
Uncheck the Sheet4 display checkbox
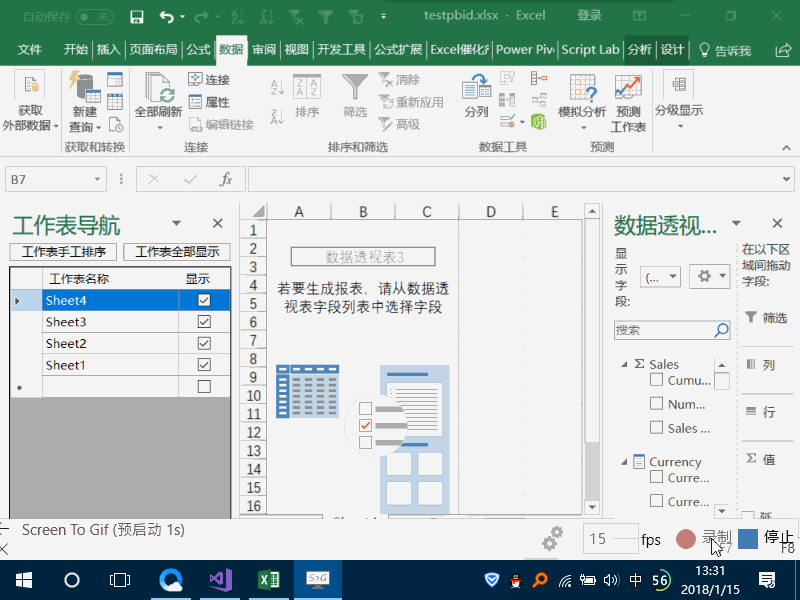204,300
